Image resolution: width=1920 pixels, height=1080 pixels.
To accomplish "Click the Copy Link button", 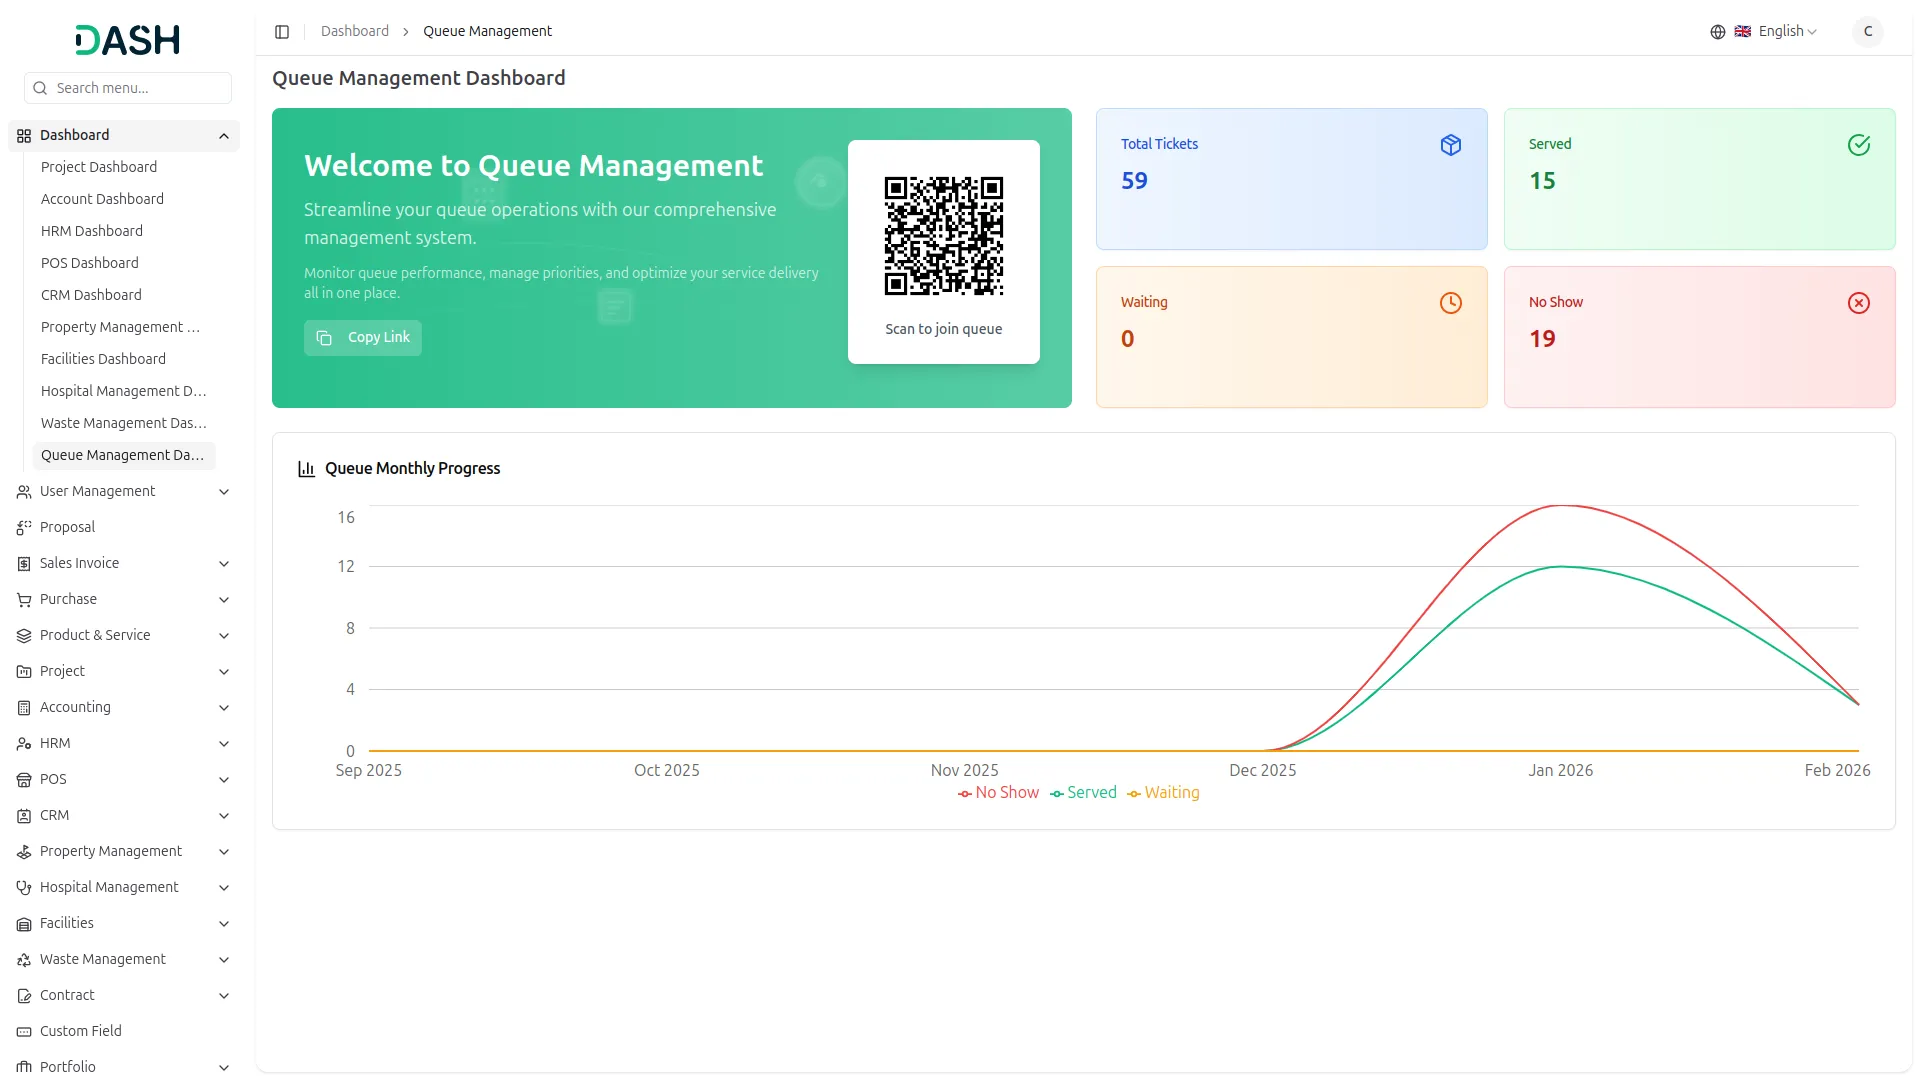I will pos(362,337).
